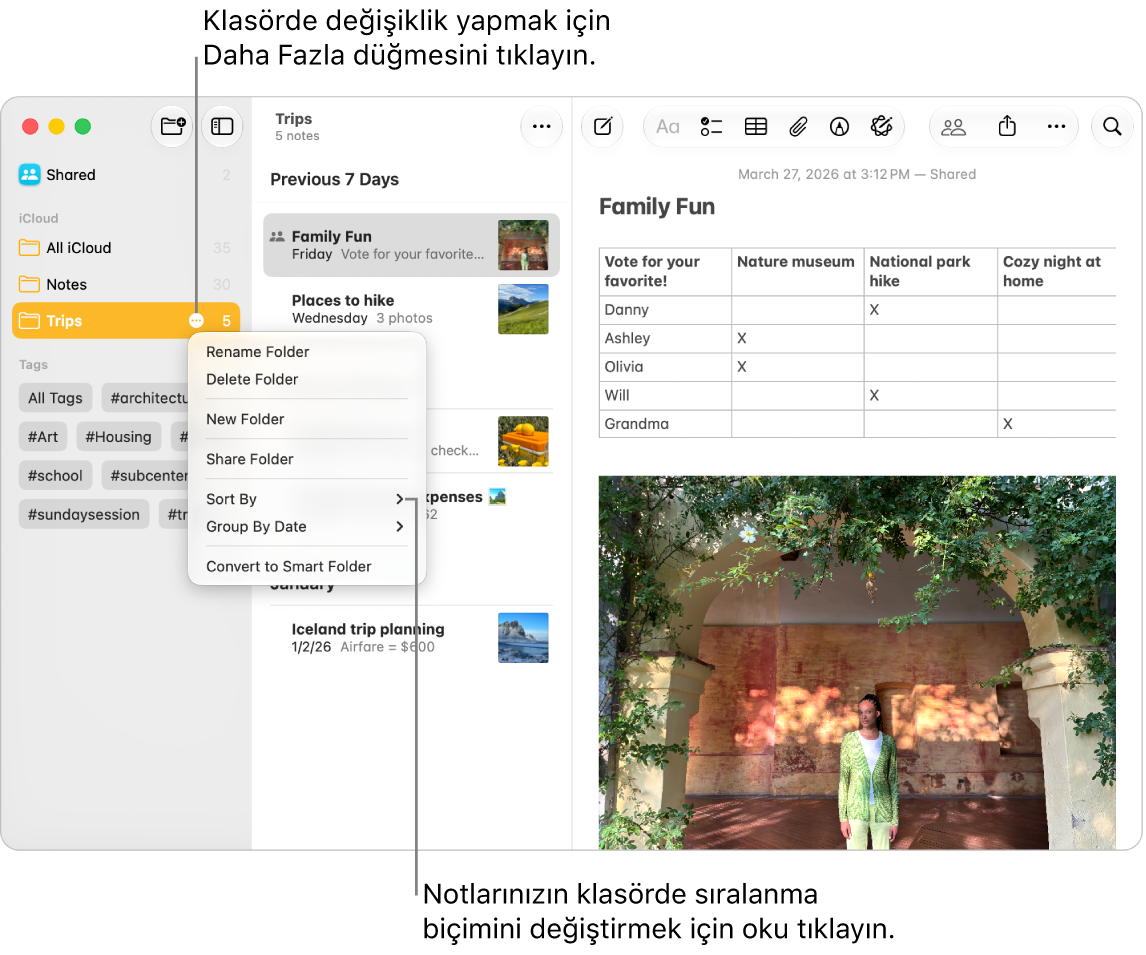Screen dimensions: 1146x955
Task: Select Convert to Smart Folder
Action: click(289, 567)
